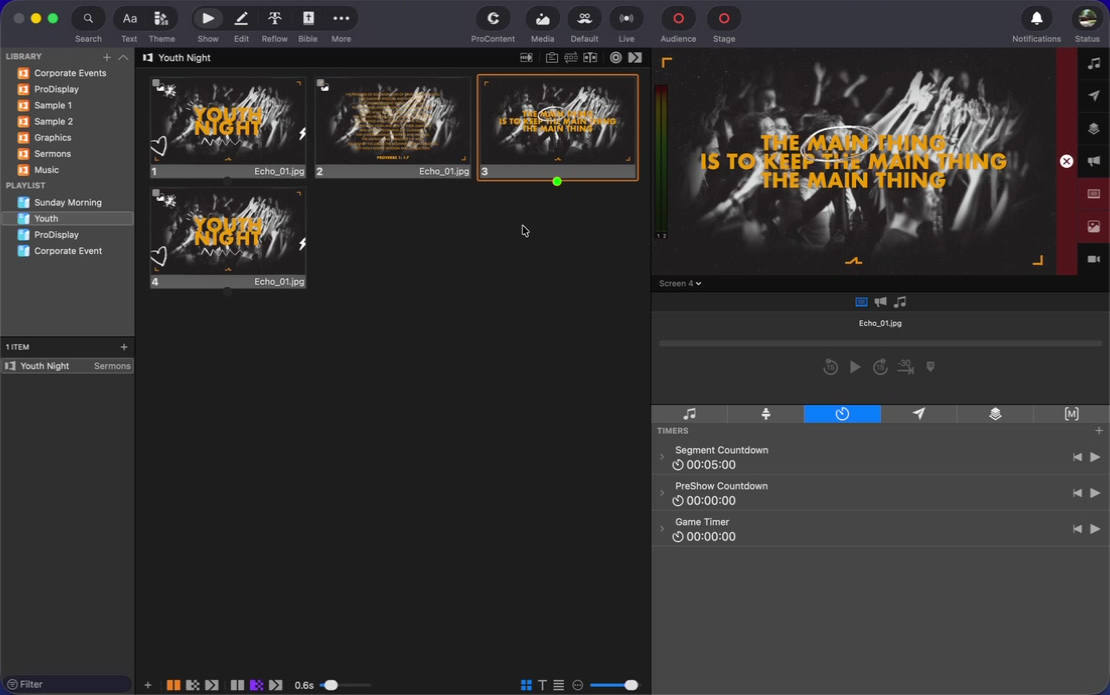This screenshot has height=695, width=1110.
Task: Switch to list view of slides
Action: point(559,685)
